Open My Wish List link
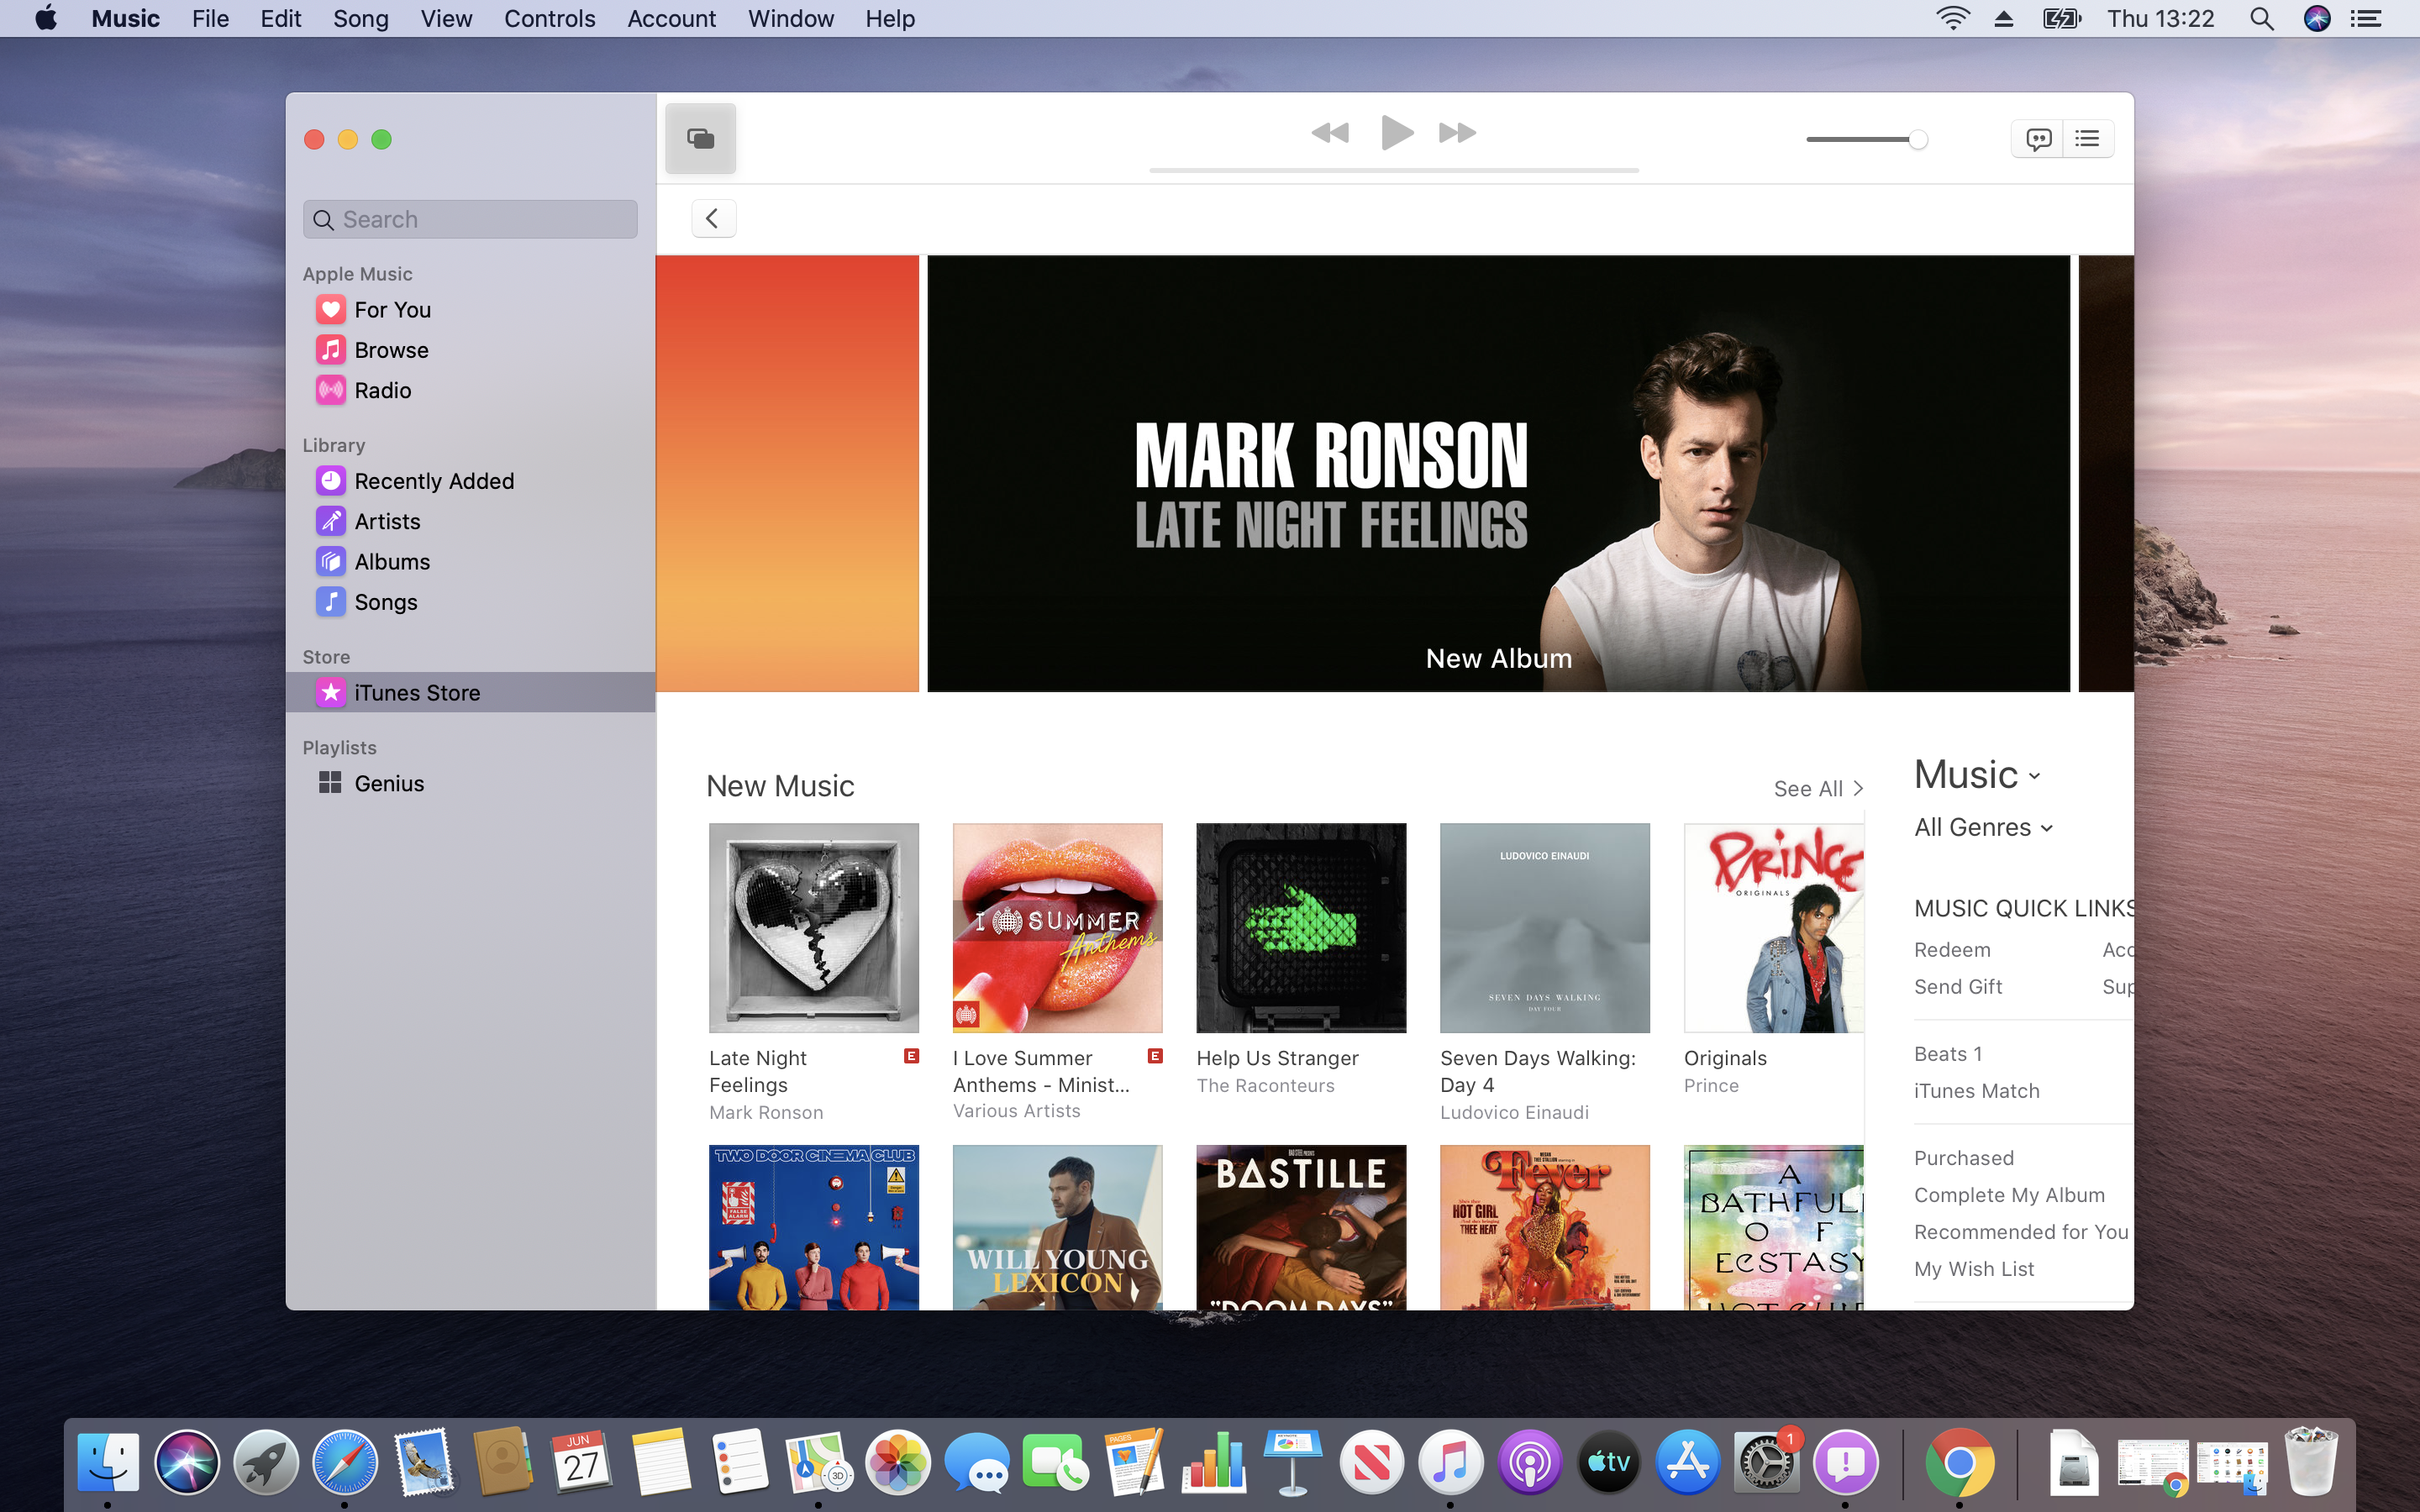 1973,1269
